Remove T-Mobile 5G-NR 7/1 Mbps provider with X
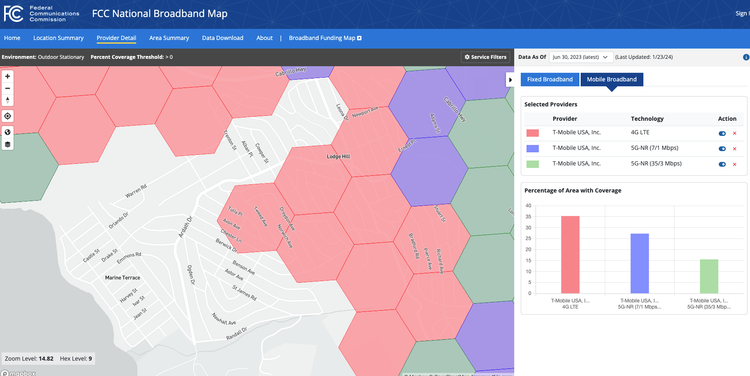This screenshot has height=376, width=750. [x=735, y=149]
